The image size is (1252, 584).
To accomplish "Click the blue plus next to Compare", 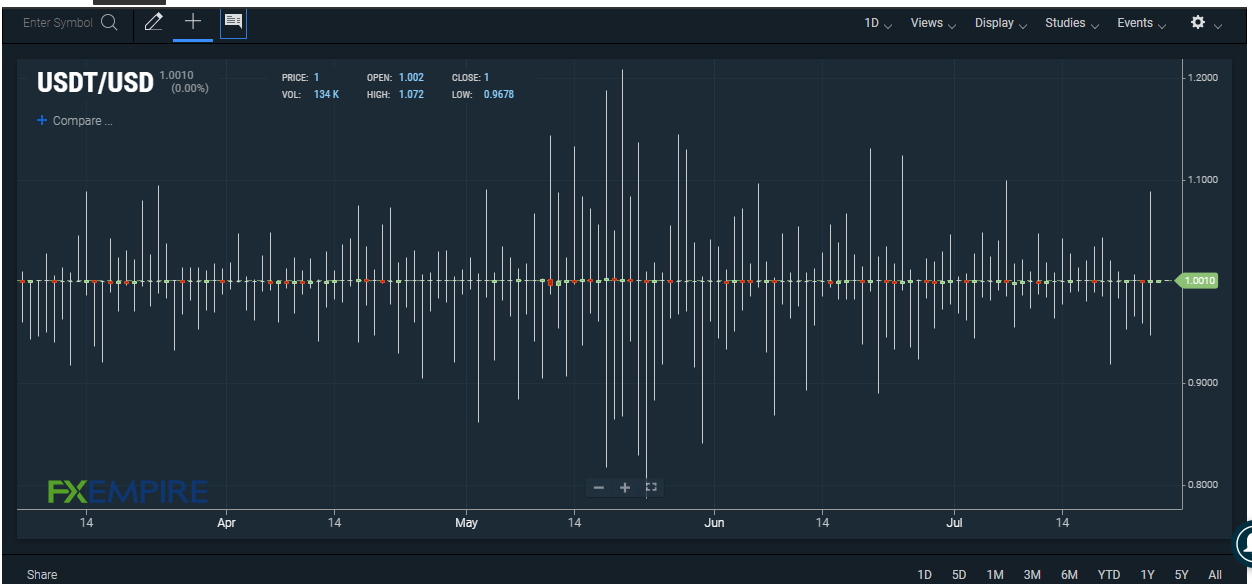I will pos(42,120).
